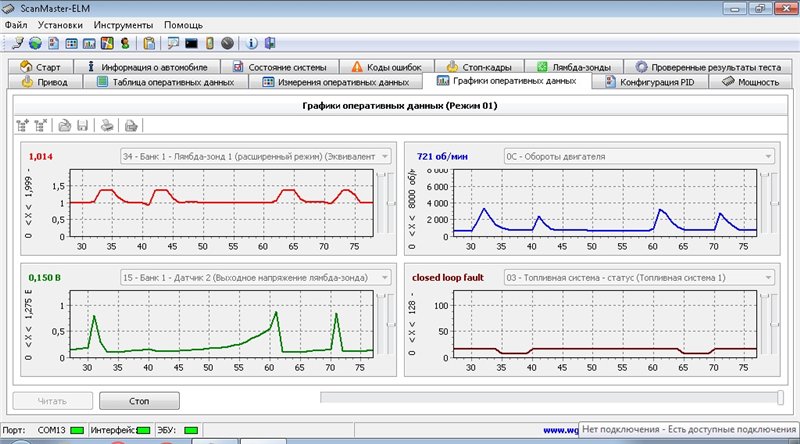The image size is (800, 444).
Task: Open the Состояние системы tab
Action: (x=280, y=67)
